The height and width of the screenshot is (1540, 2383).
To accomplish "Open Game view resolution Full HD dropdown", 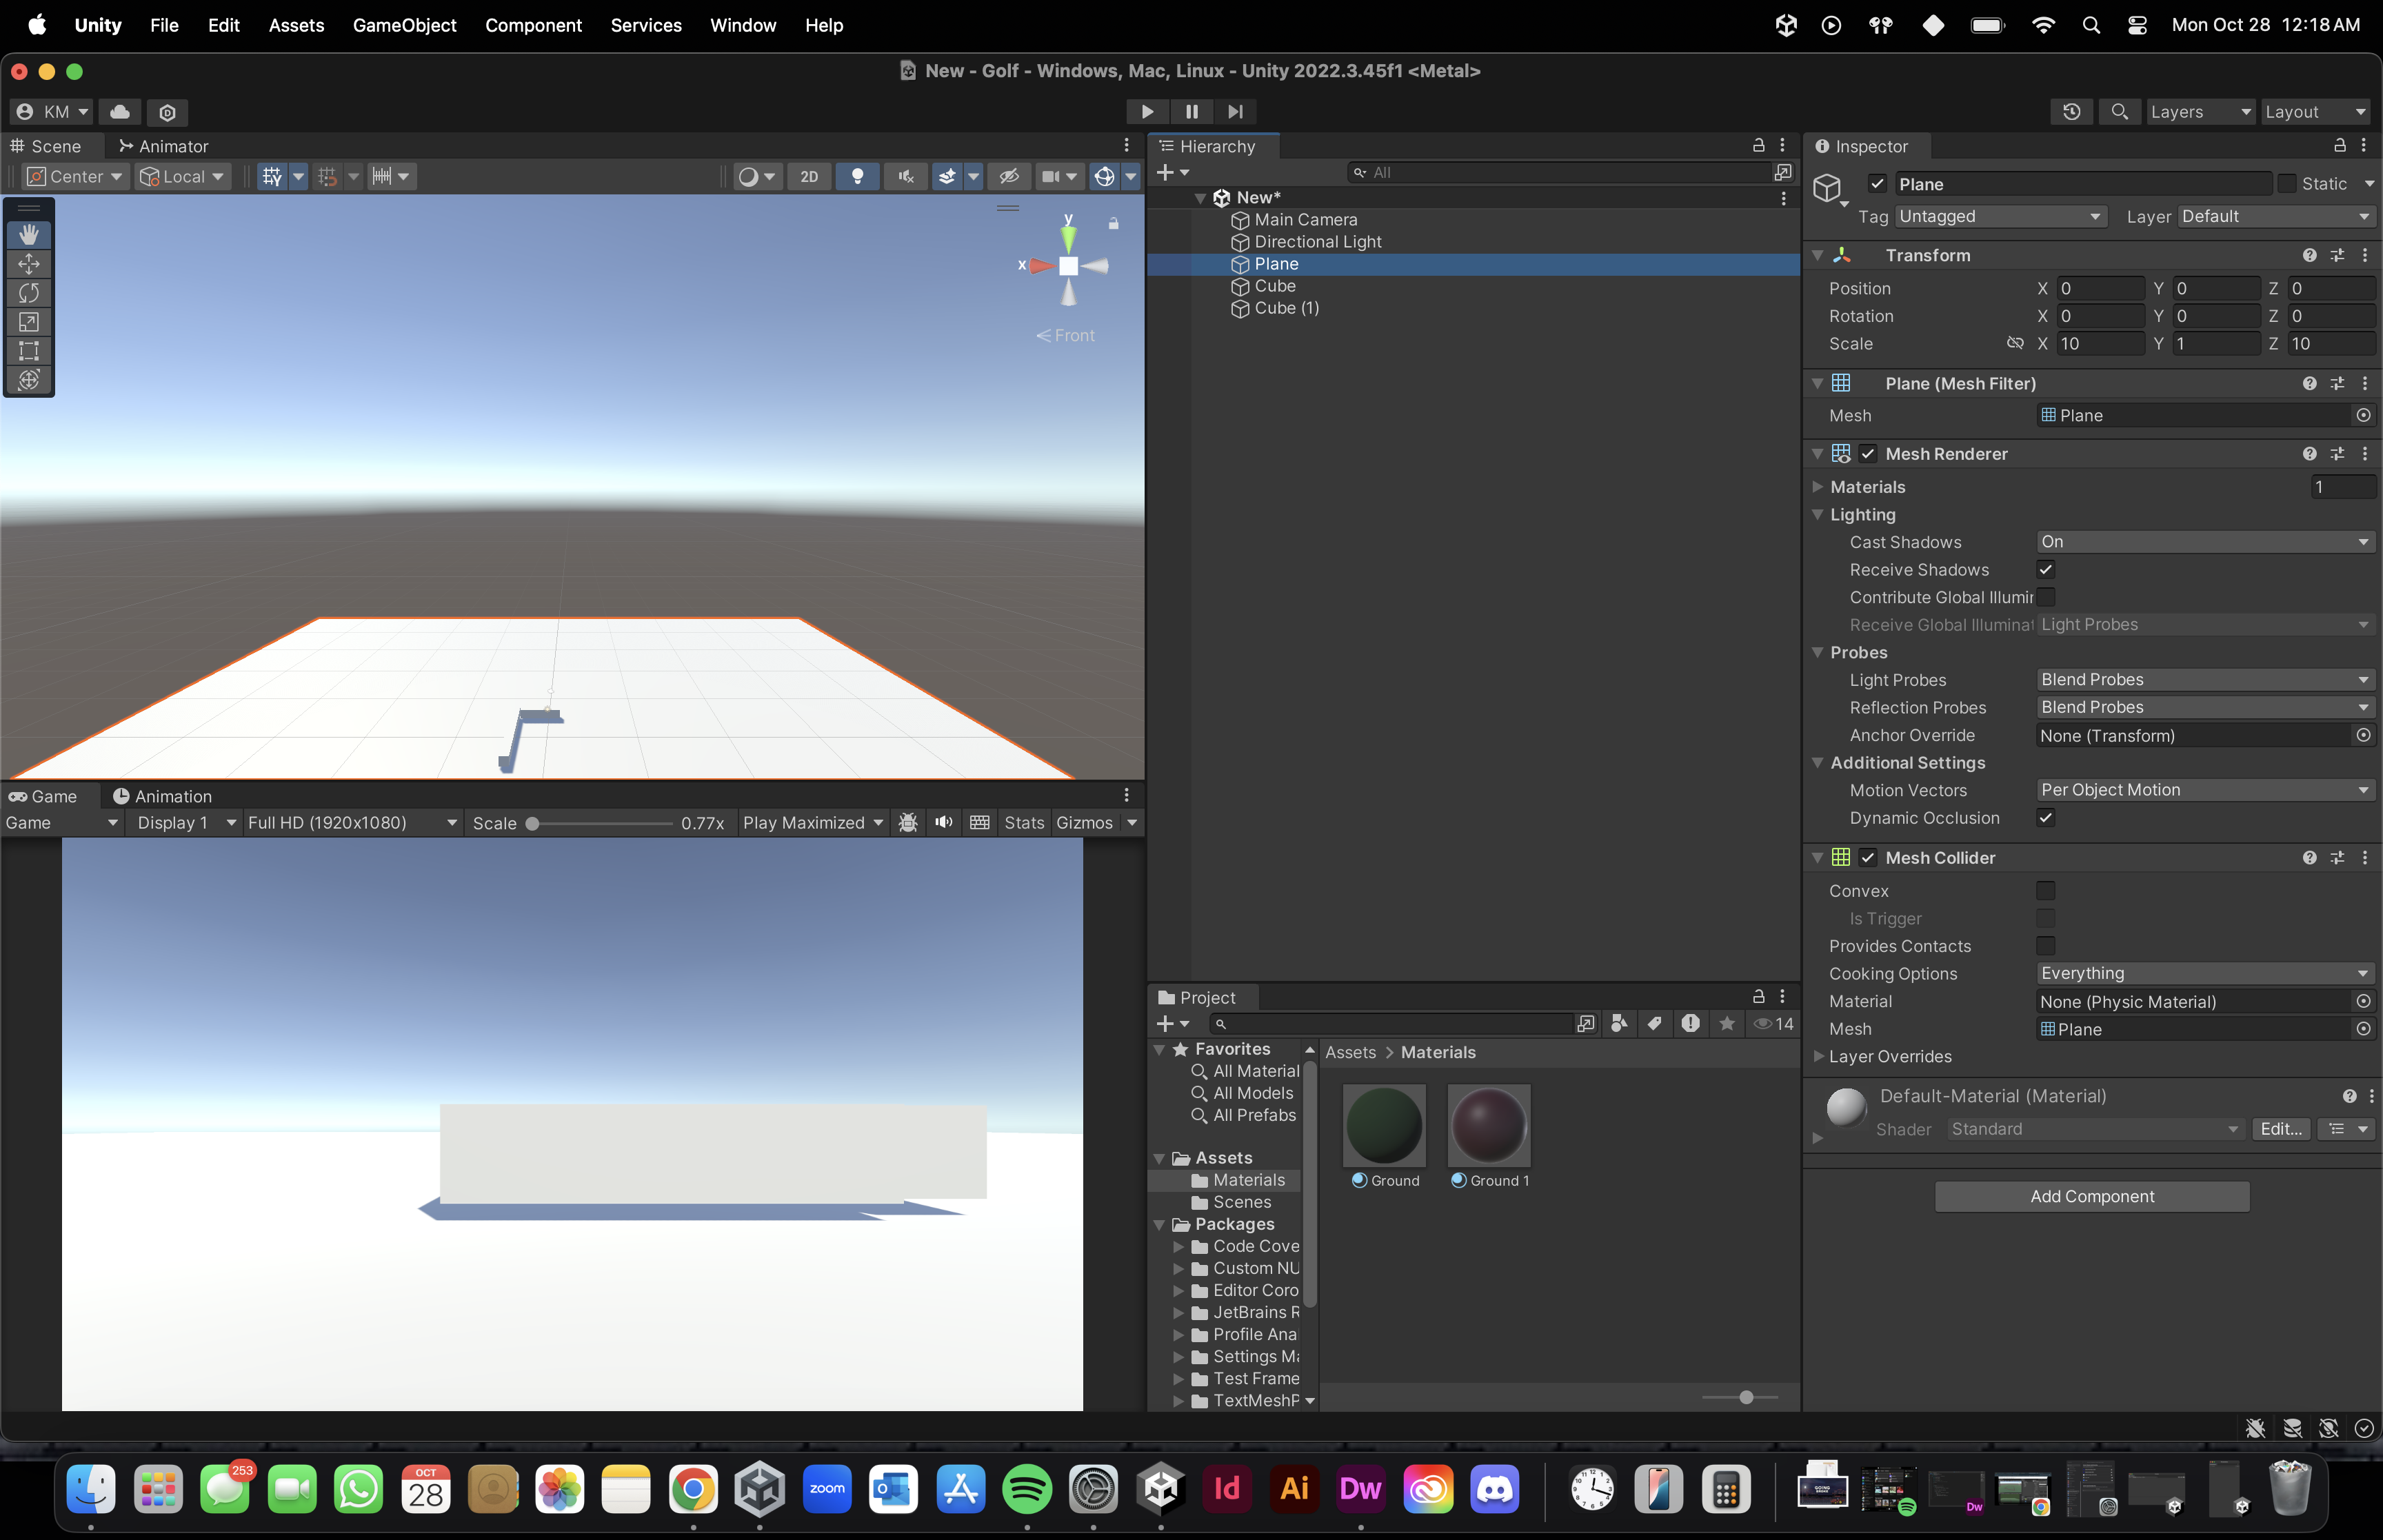I will (352, 822).
